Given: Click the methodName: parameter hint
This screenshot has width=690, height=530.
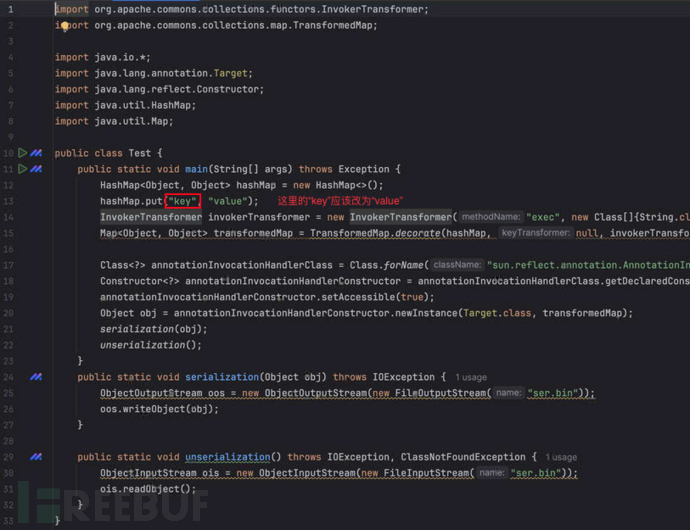Looking at the screenshot, I should pyautogui.click(x=491, y=217).
